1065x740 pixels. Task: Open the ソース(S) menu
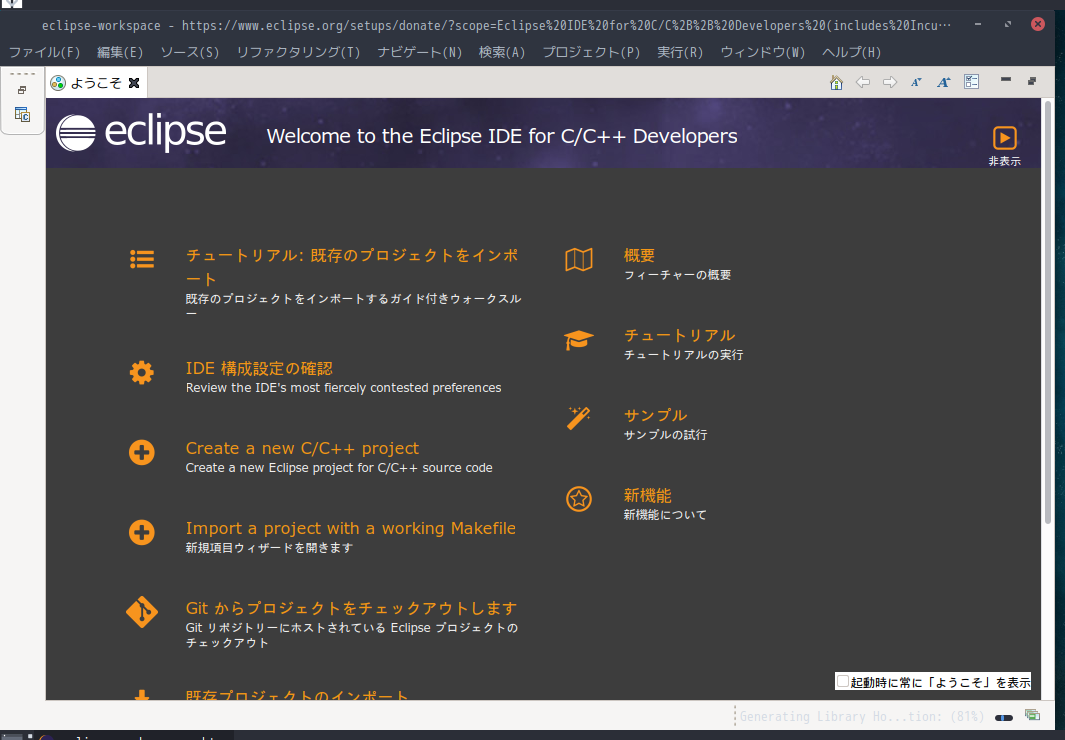pyautogui.click(x=189, y=52)
